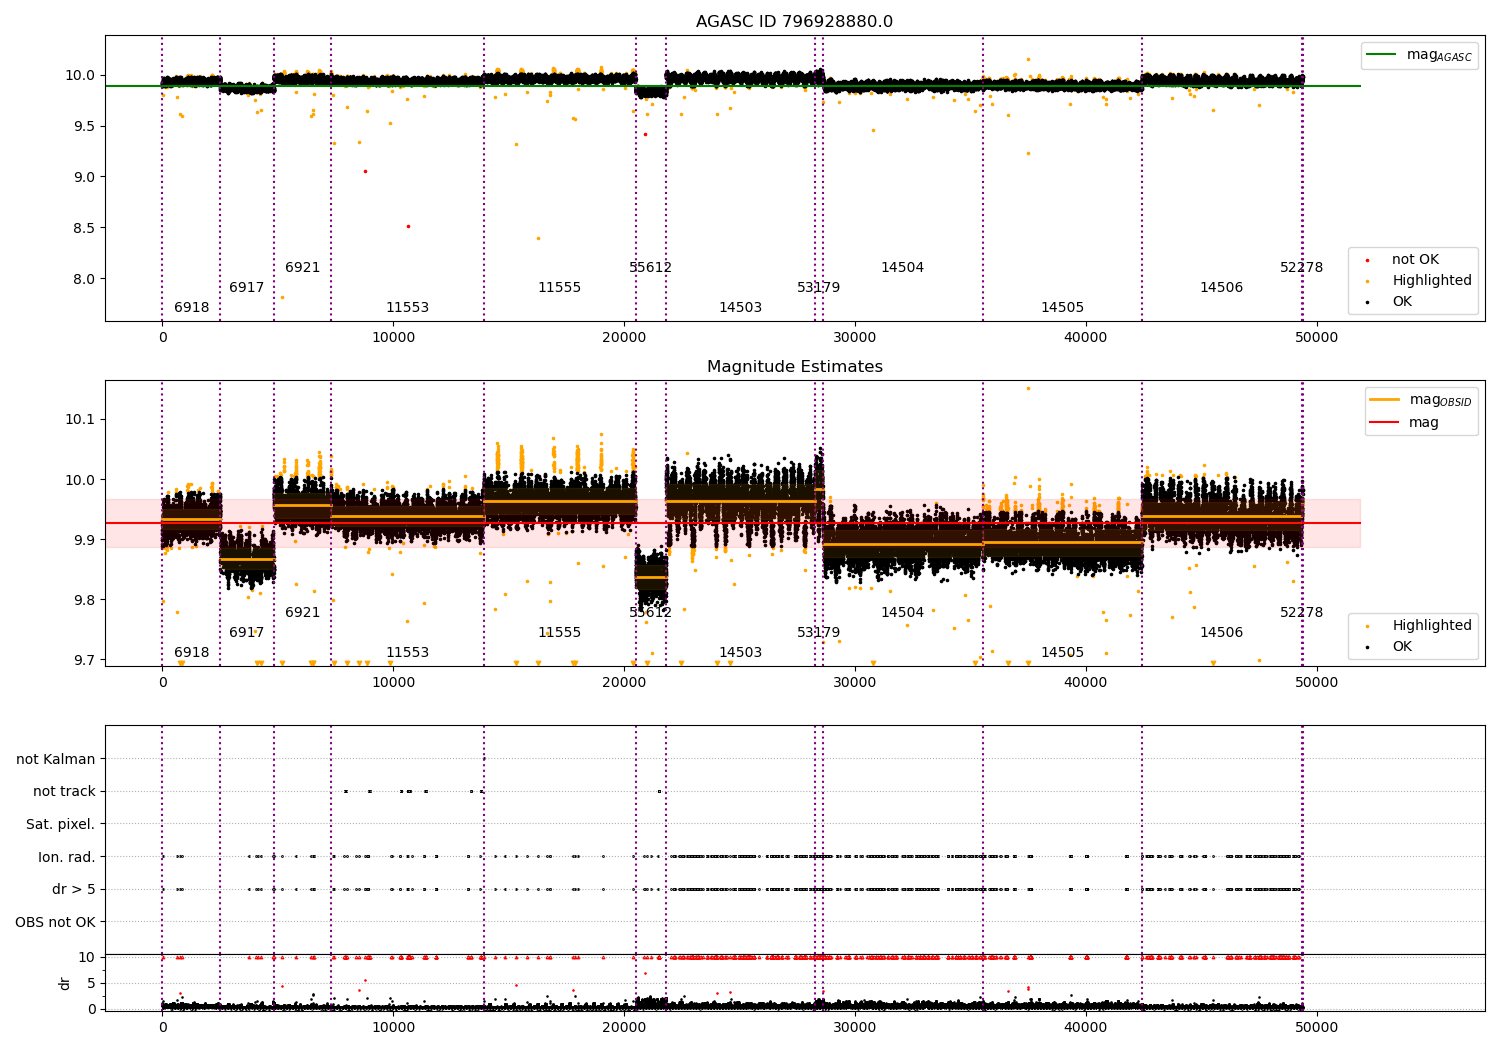Click obsid label 11553 in Magnitude Estimates plot

(408, 653)
